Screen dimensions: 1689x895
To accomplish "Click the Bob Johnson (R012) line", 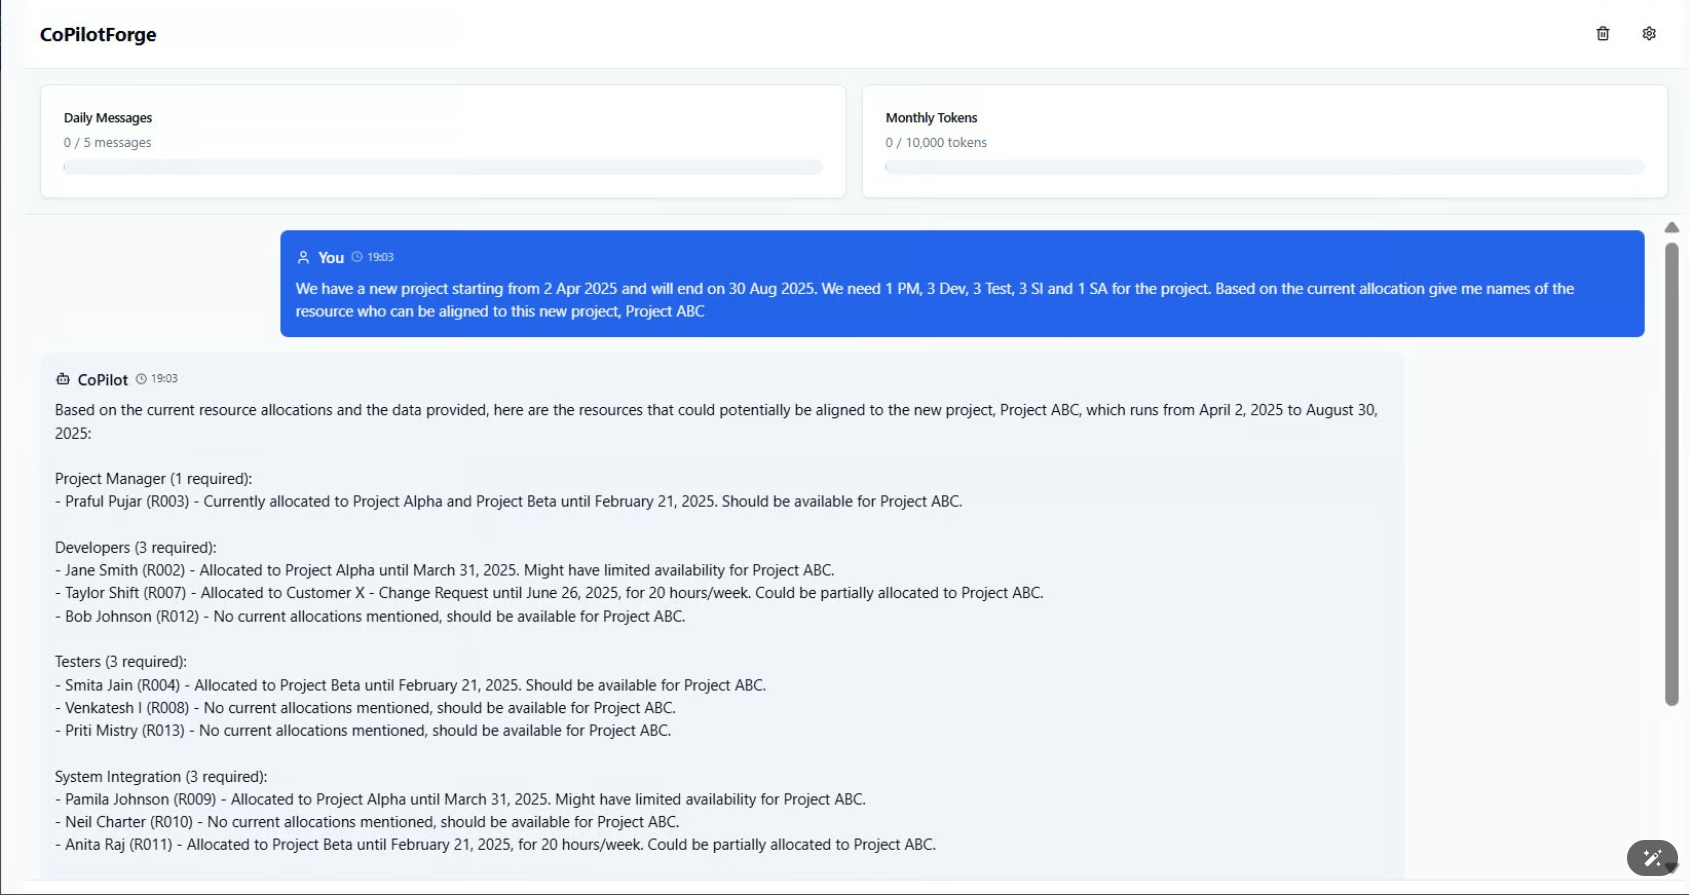I will (x=370, y=617).
